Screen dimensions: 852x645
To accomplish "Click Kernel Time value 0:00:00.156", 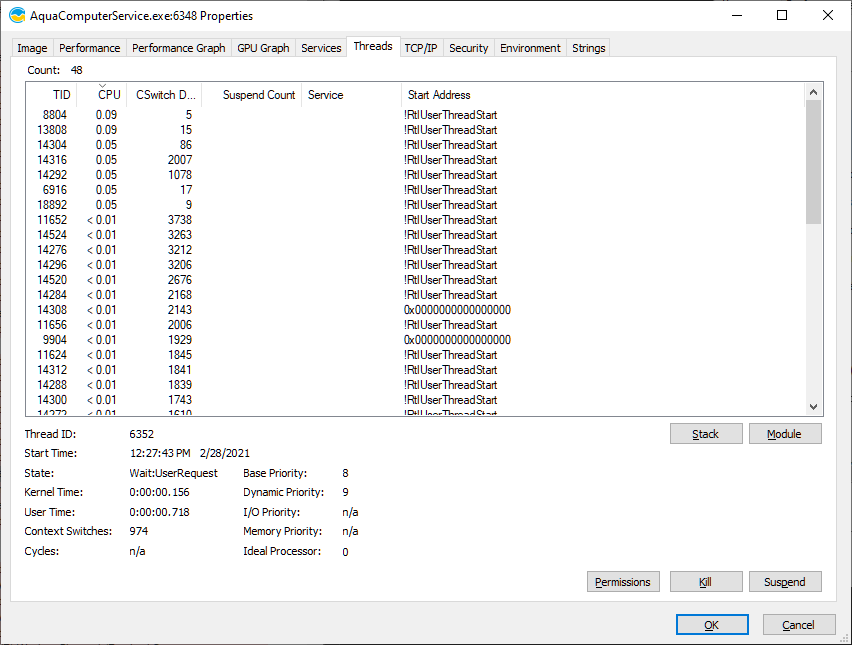I will point(159,492).
